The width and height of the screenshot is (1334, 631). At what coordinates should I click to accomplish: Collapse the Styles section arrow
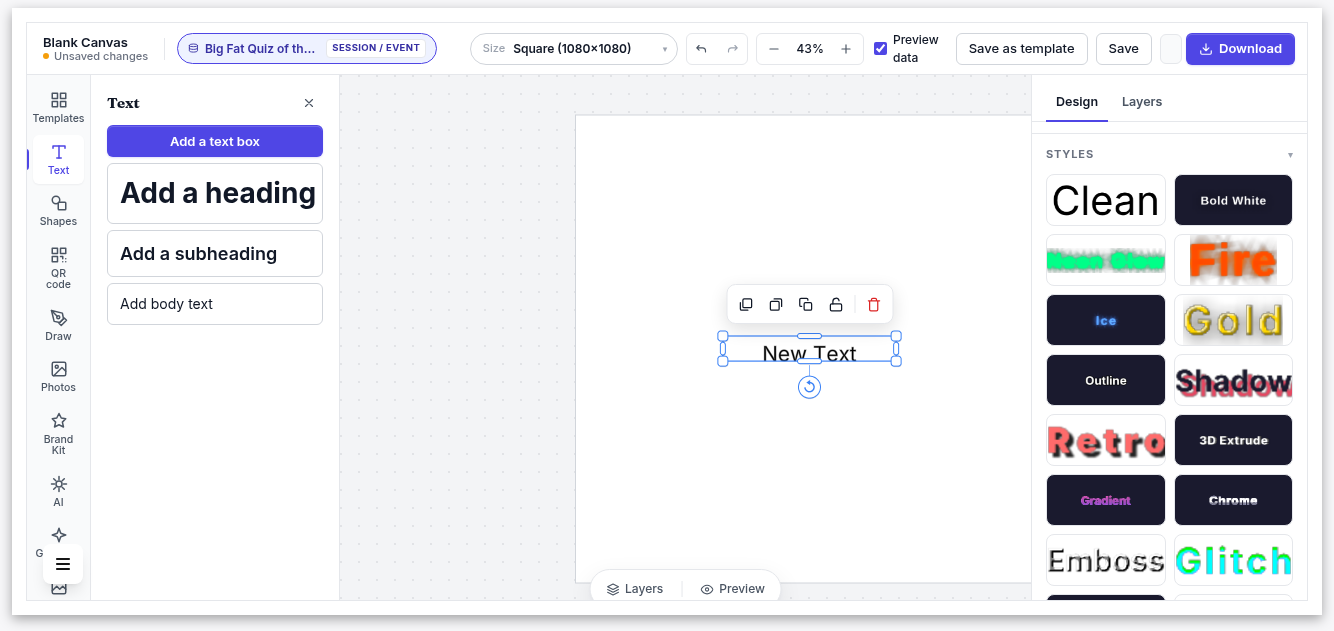1290,155
